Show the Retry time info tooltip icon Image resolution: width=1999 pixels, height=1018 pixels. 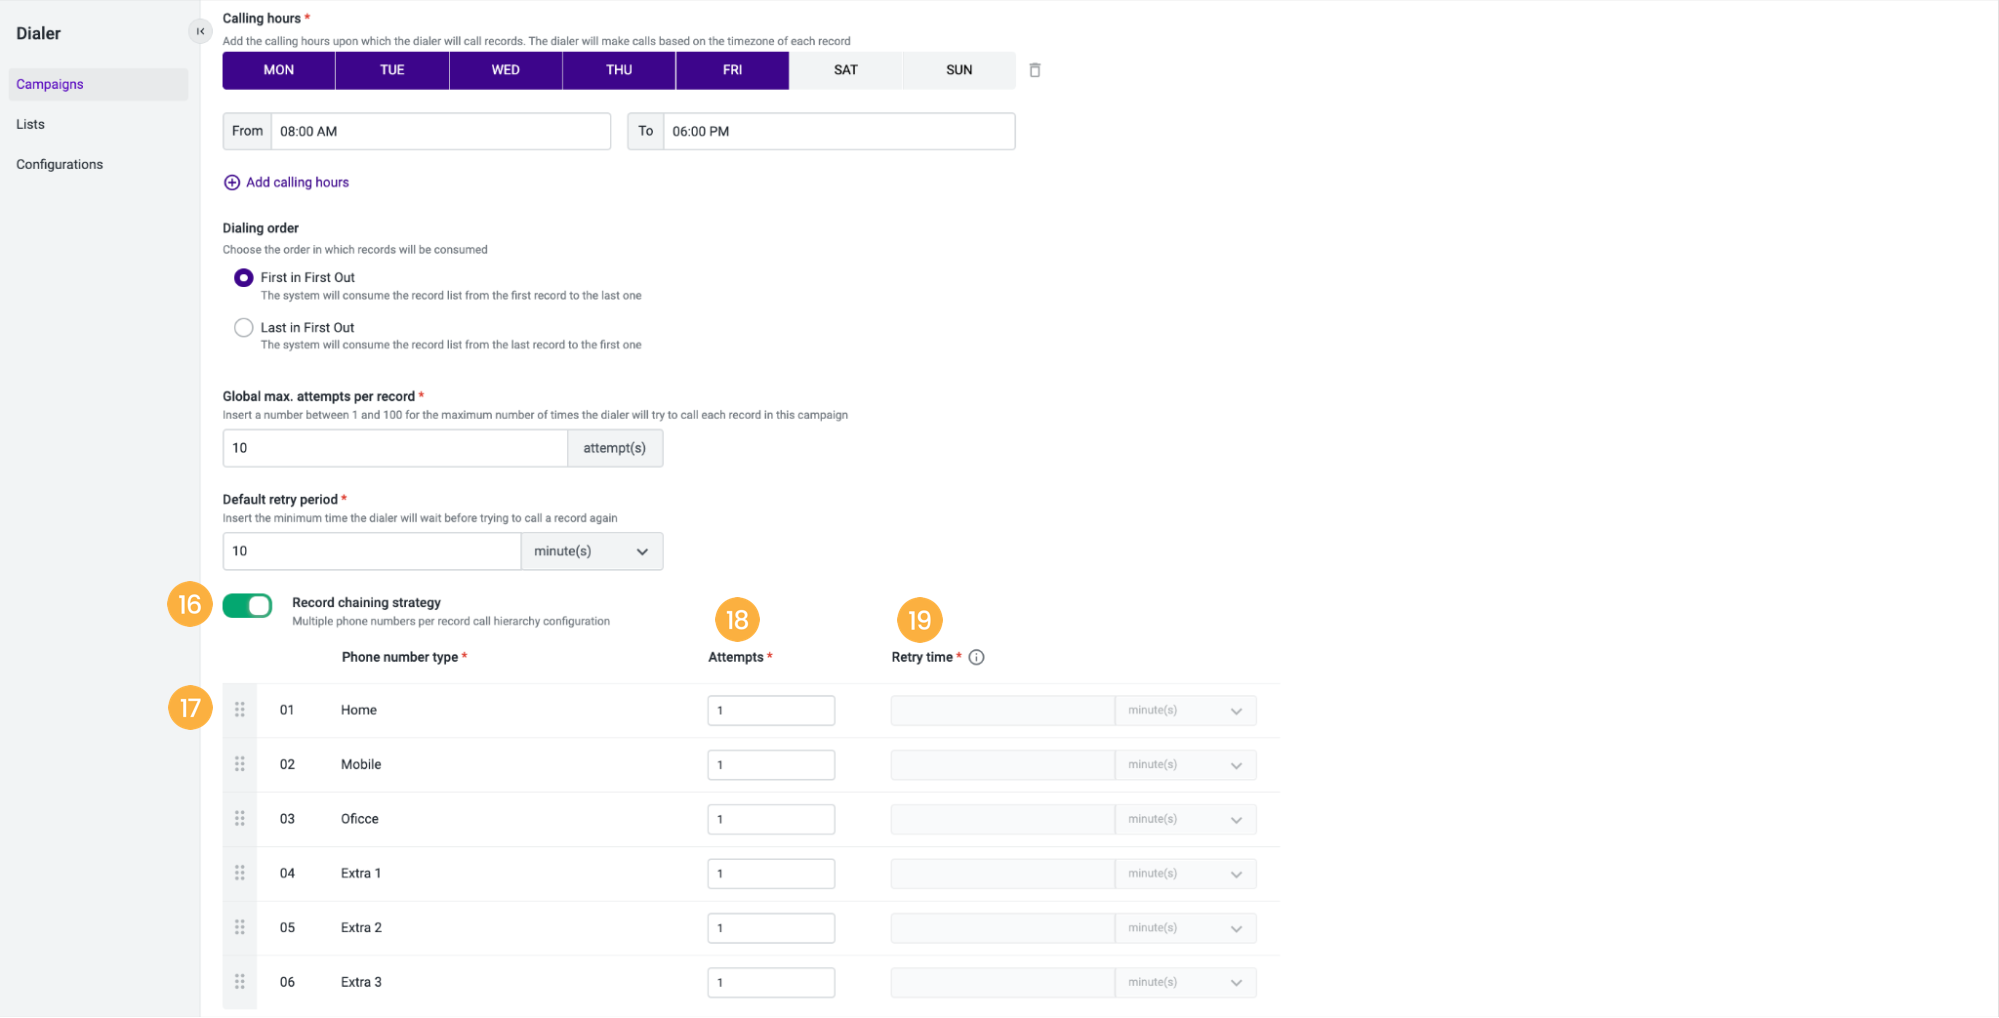click(x=977, y=657)
